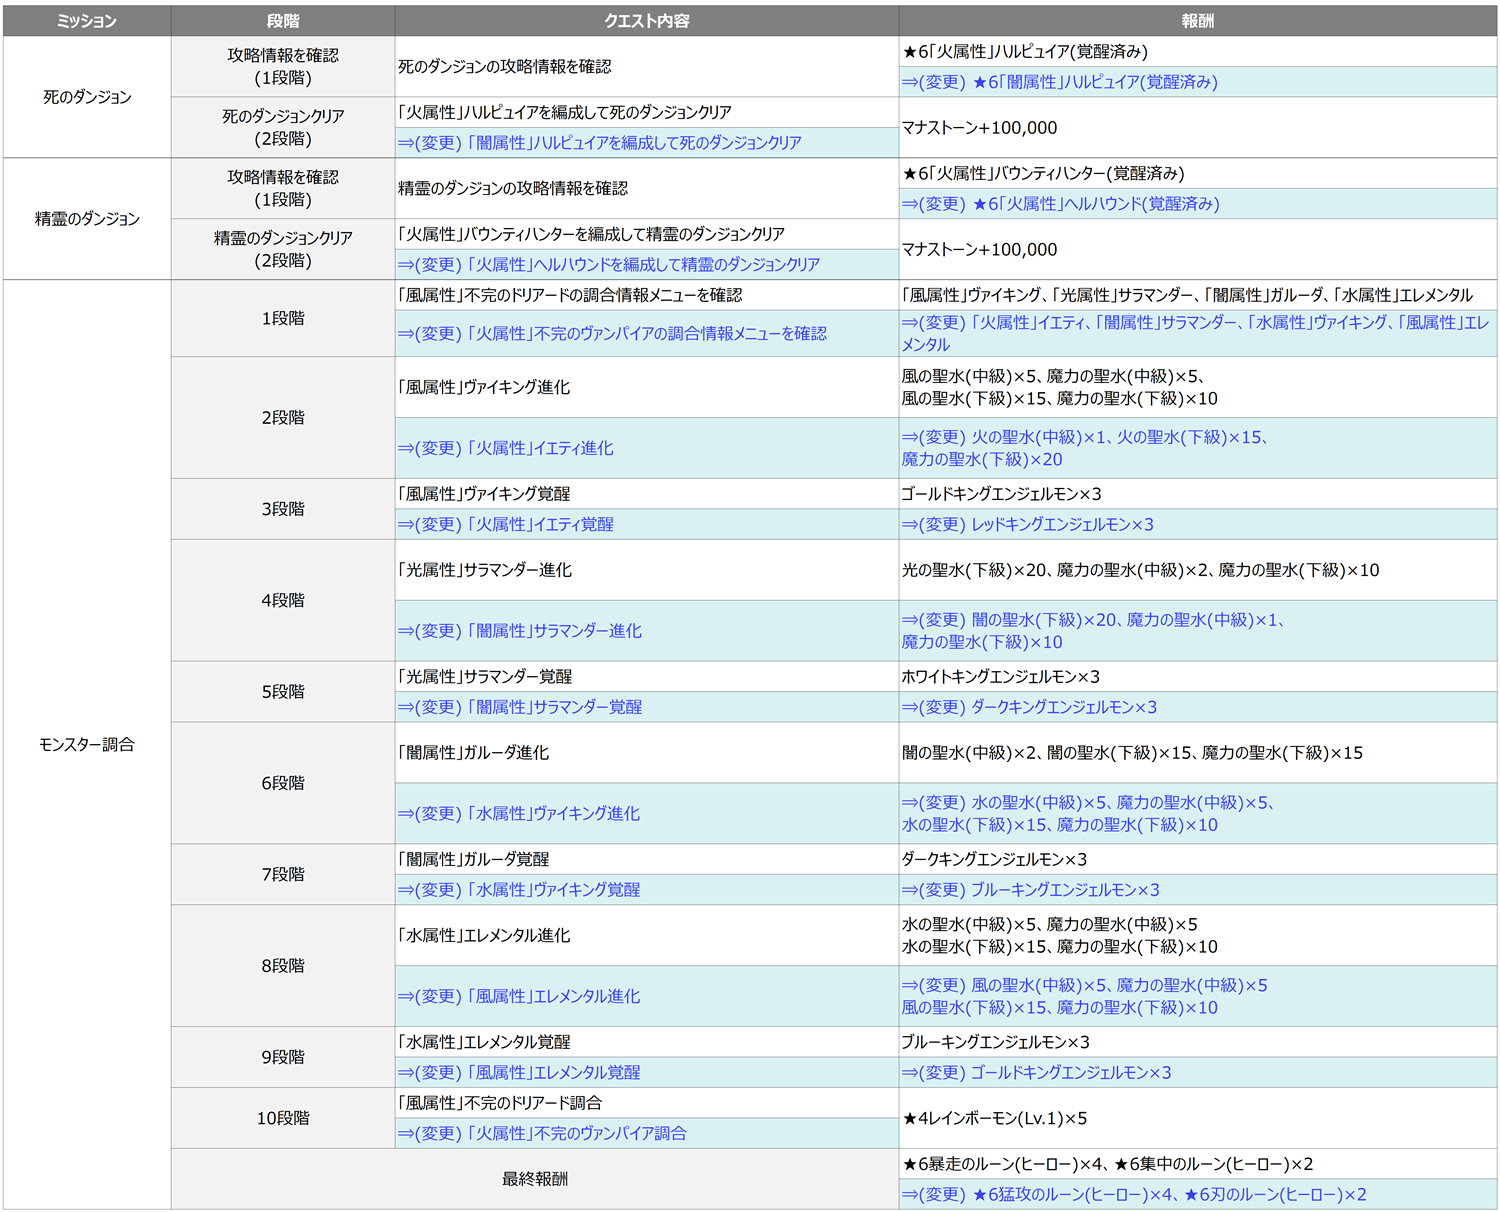Select the モンスター調合 mission cell
Viewport: 1500px width, 1212px height.
87,745
